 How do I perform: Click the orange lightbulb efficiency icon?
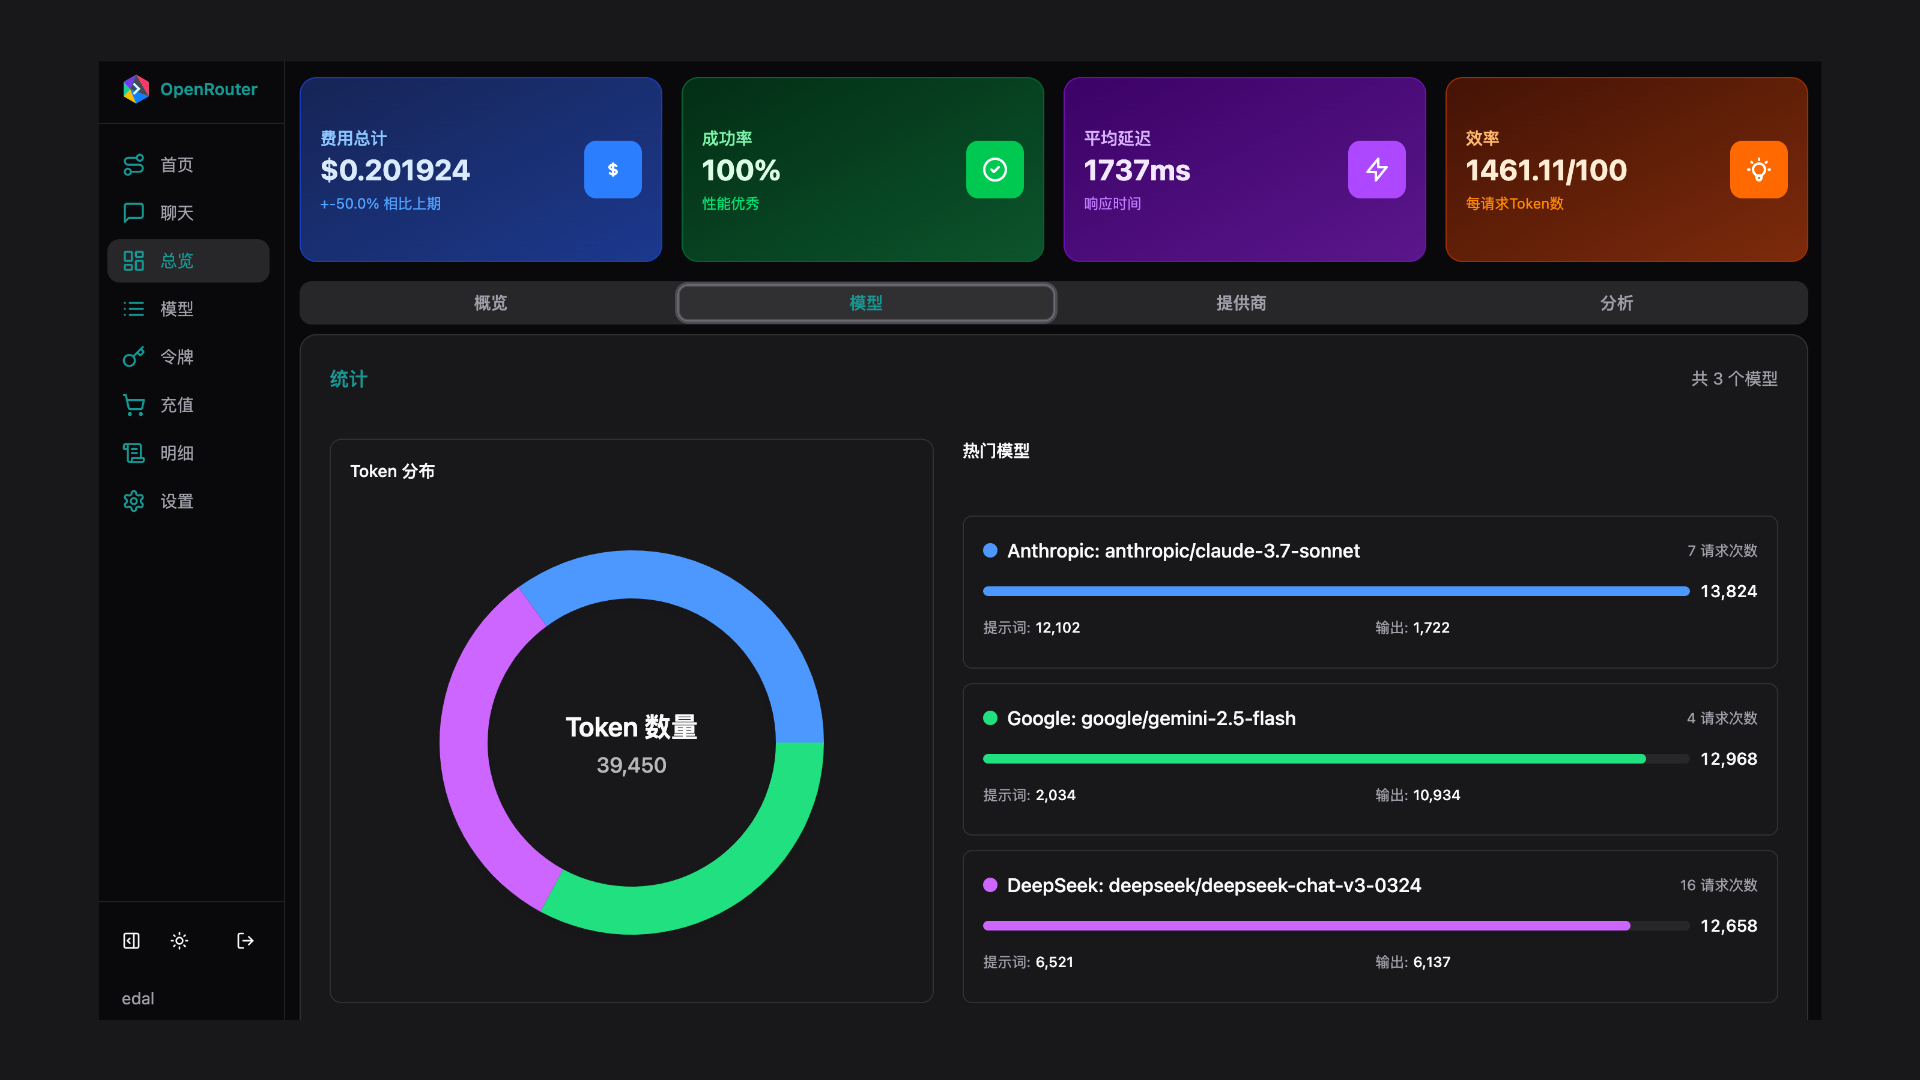1759,170
